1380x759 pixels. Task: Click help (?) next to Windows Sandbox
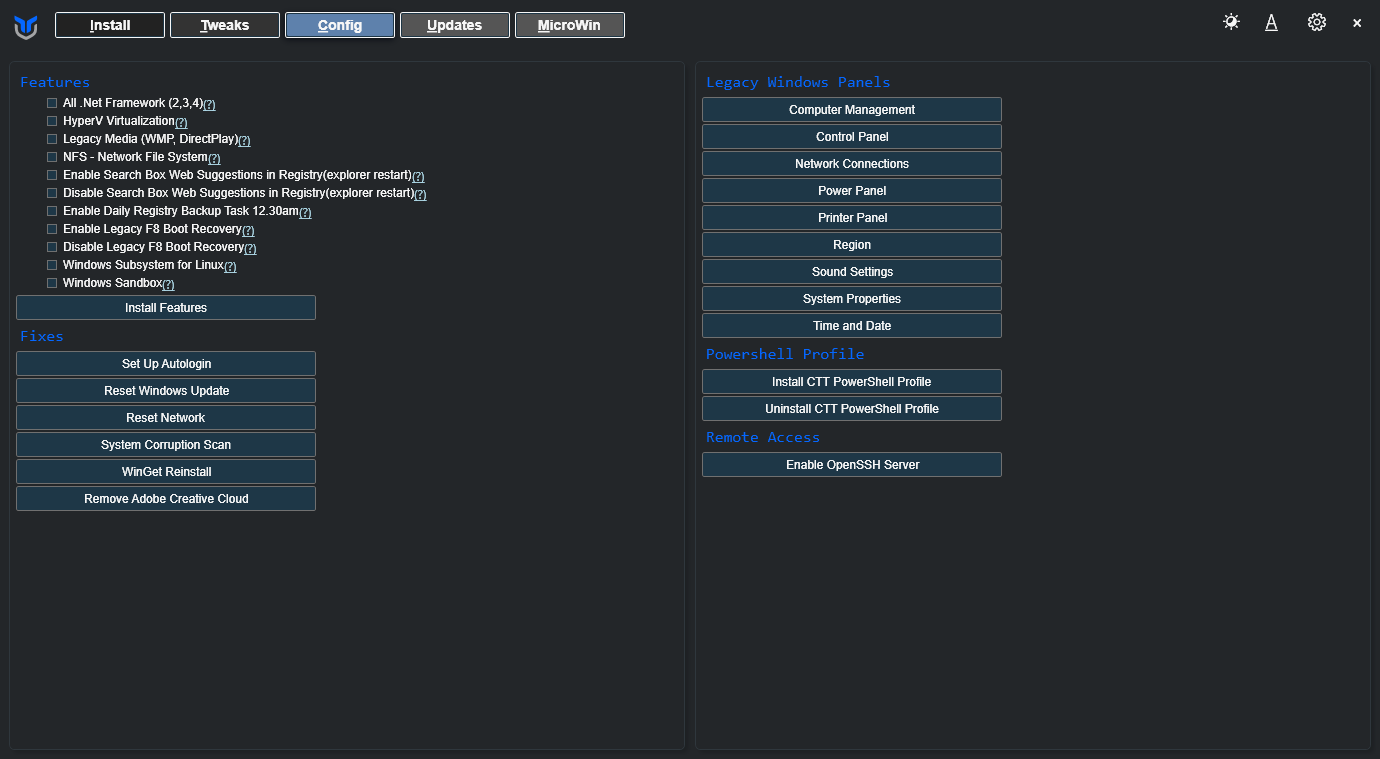168,285
